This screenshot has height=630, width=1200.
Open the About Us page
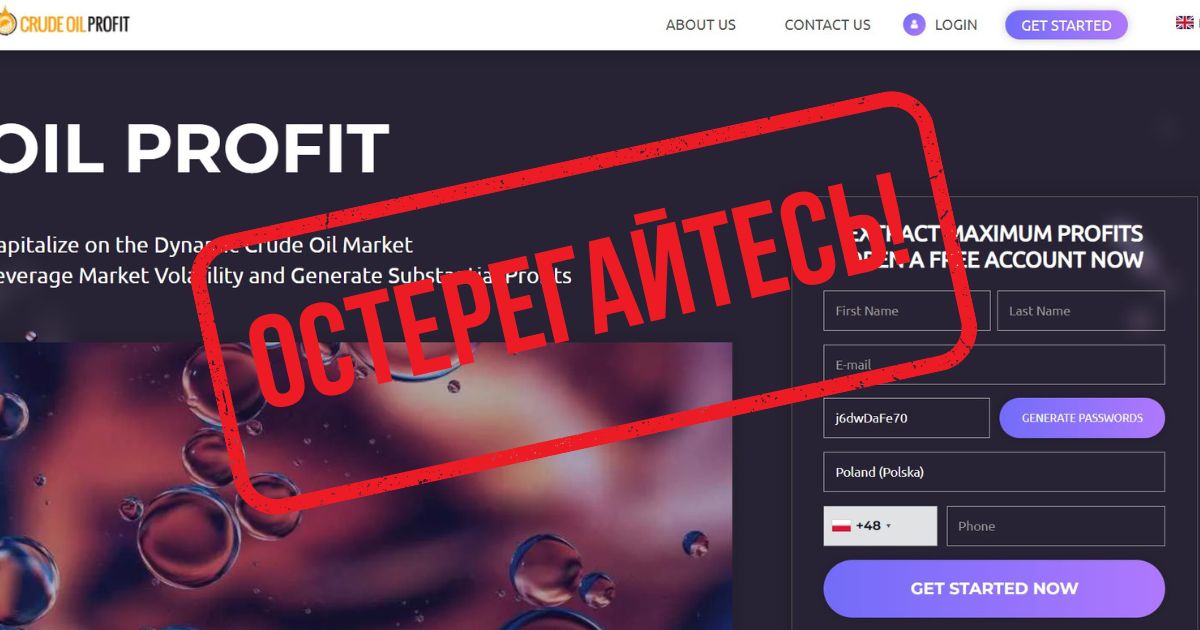click(701, 25)
